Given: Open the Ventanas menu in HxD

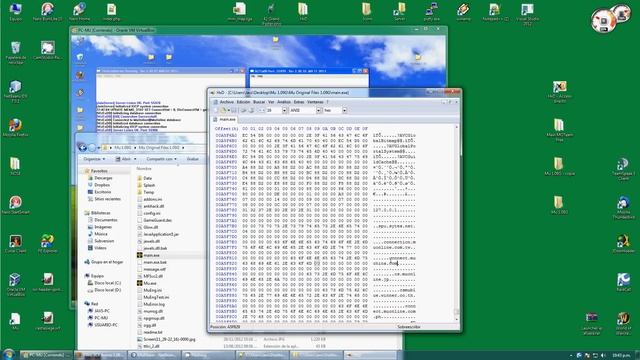Looking at the screenshot, I should tap(315, 102).
